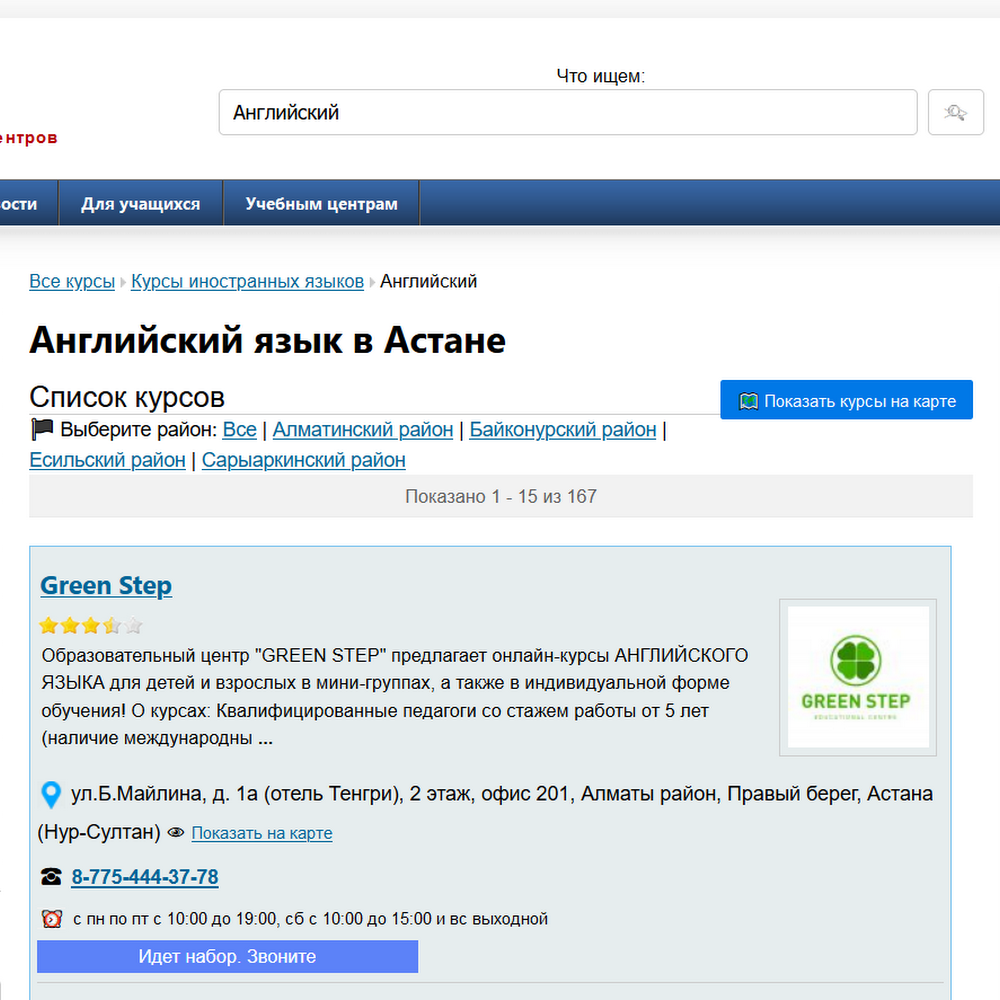Filter by Байконурский район
This screenshot has height=1000, width=1000.
click(x=562, y=430)
